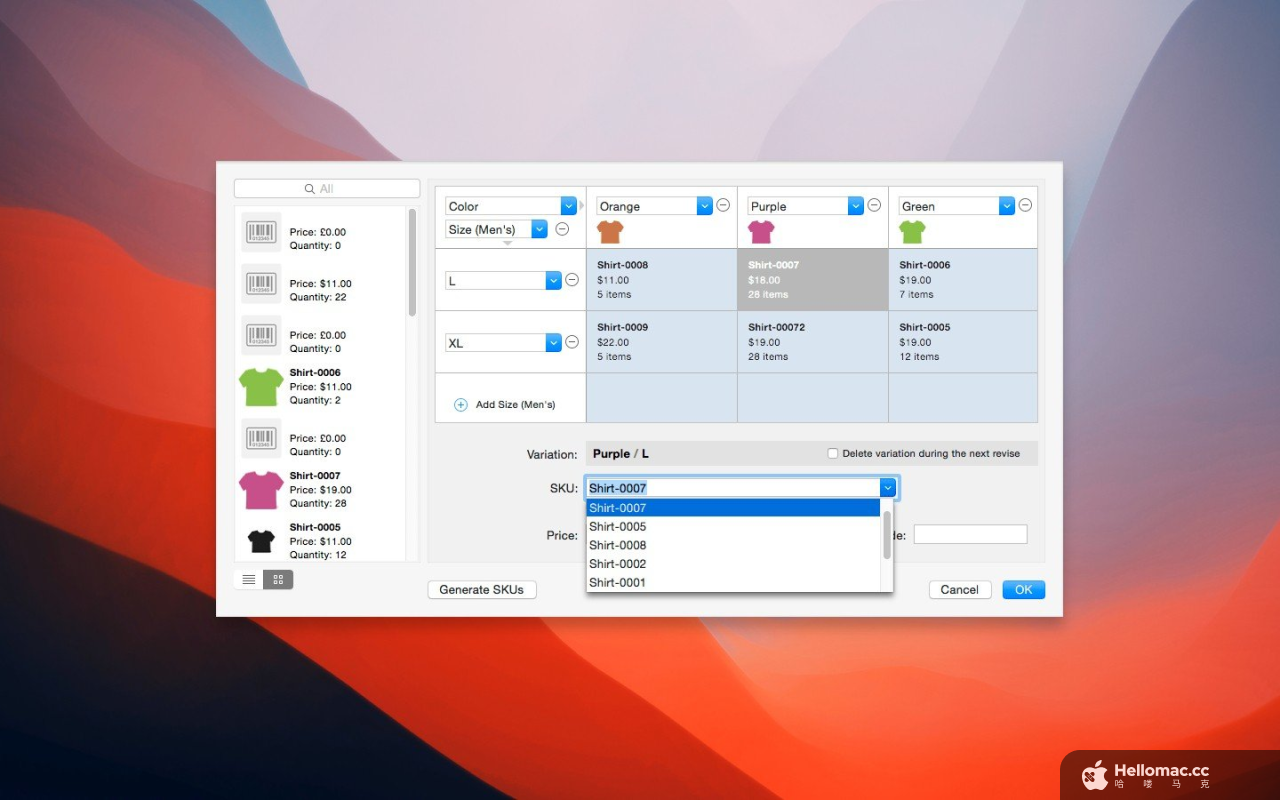Screen dimensions: 1280x800
Task: Select the Shirt-0009 Orange XL cell
Action: coord(662,342)
